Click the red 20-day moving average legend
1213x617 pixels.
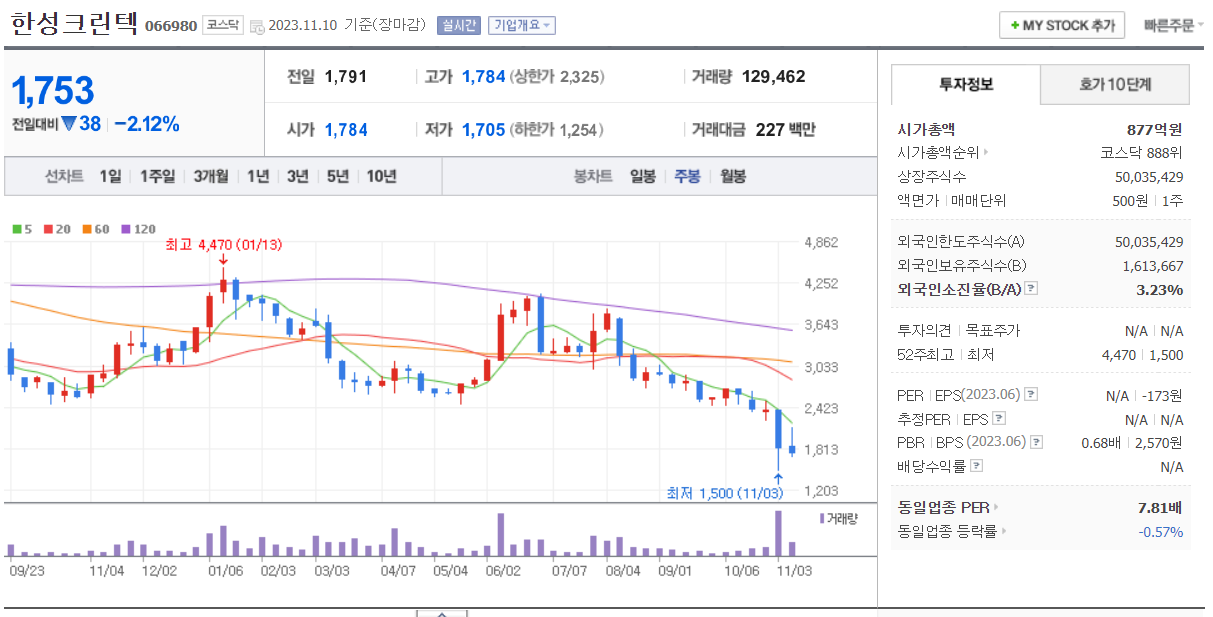coord(56,229)
